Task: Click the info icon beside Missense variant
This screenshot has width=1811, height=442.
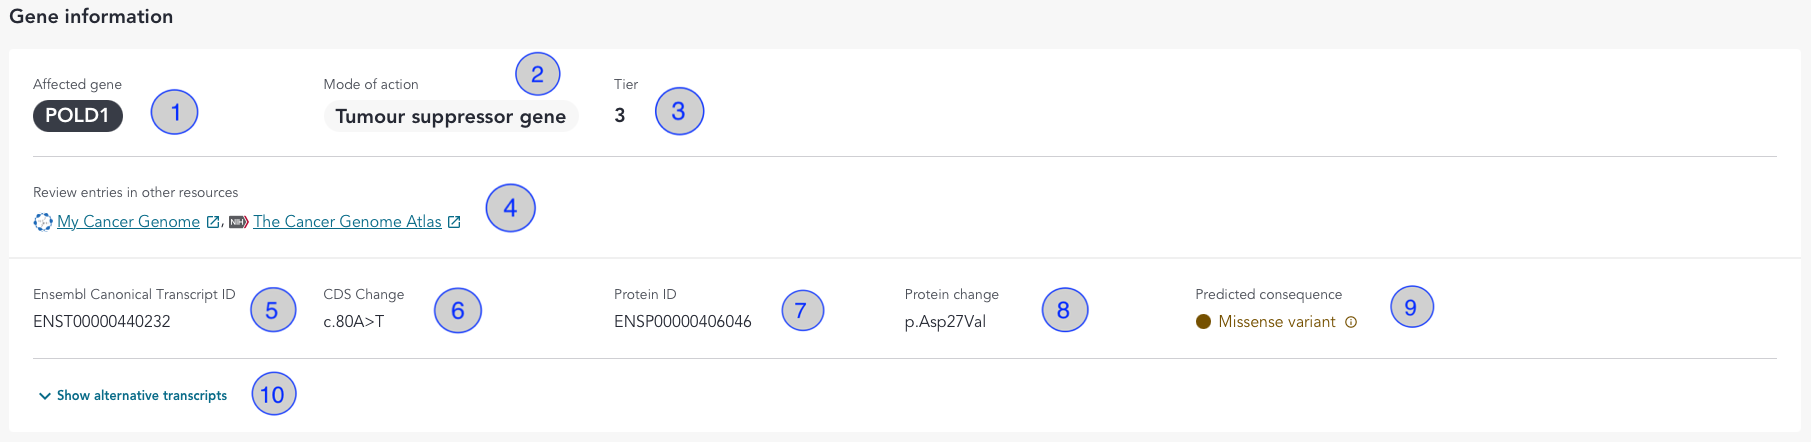Action: pos(1351,322)
